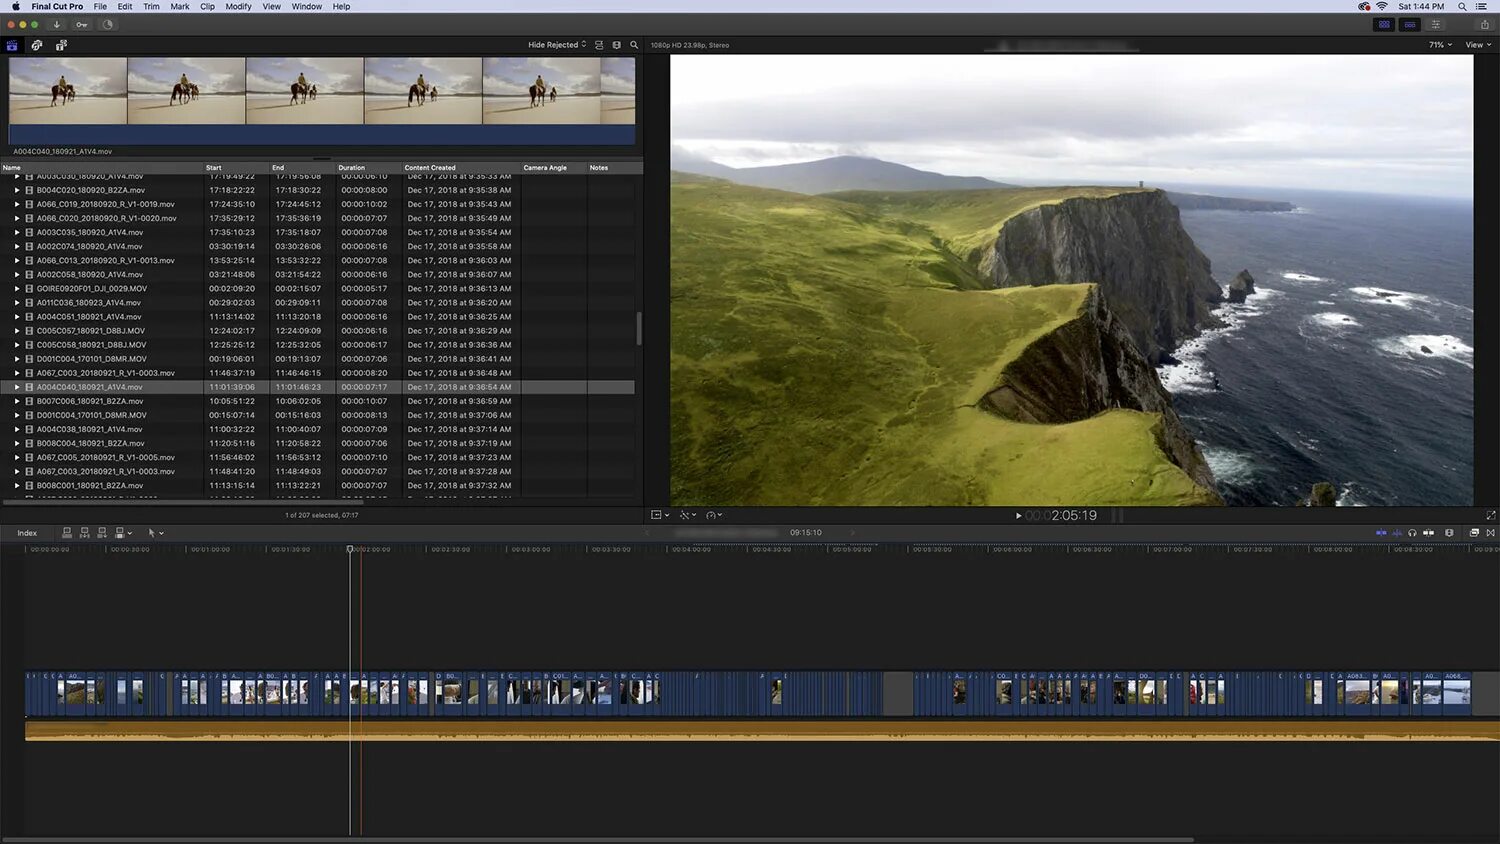Screen dimensions: 1500x844
Task: Open the Keyword Editor key icon
Action: 82,24
